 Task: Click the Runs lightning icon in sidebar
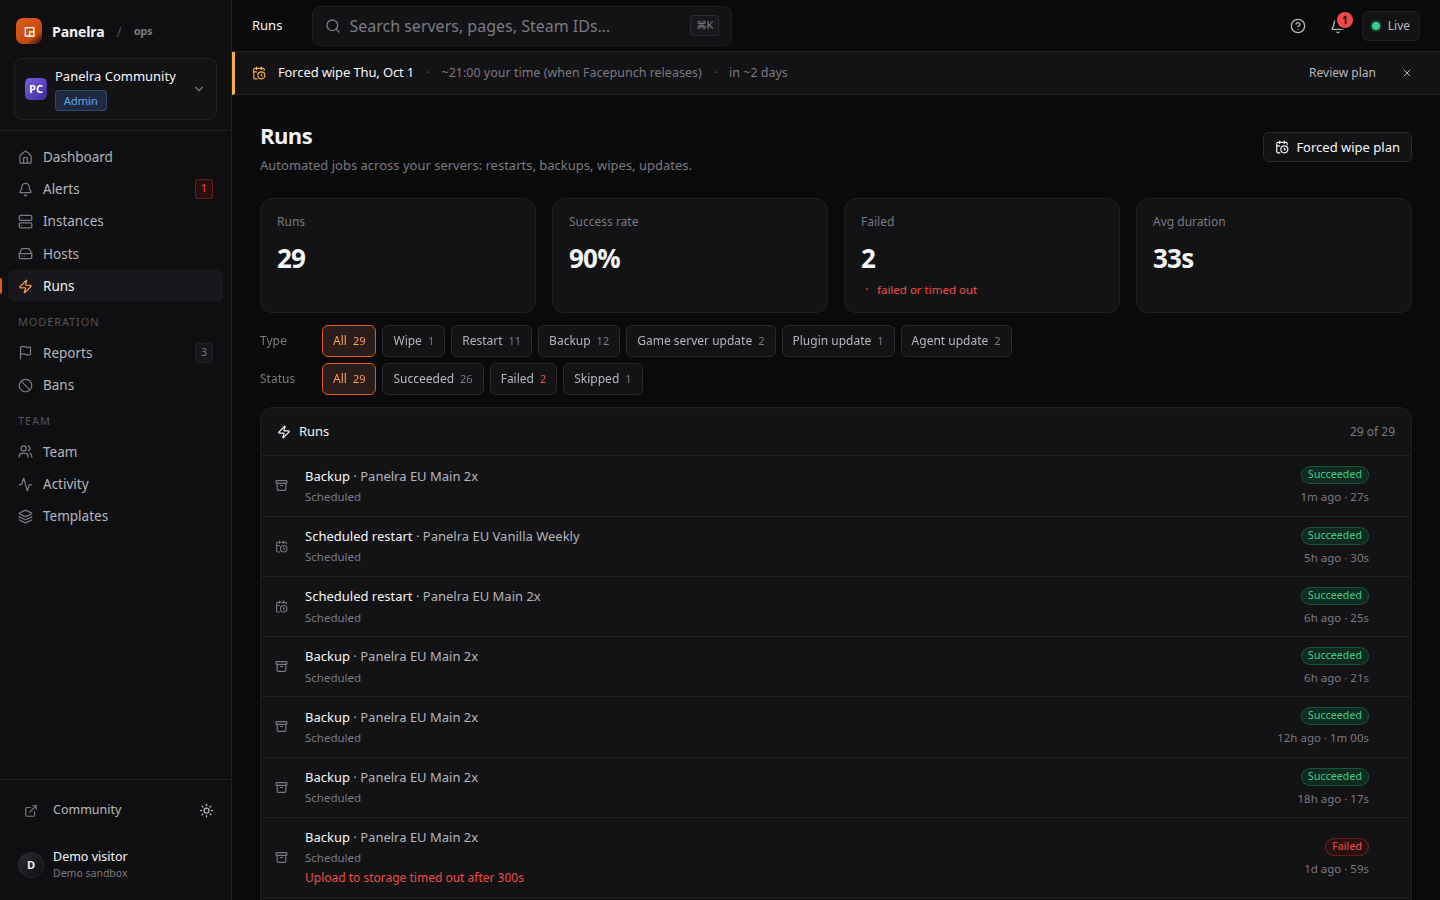[26, 286]
